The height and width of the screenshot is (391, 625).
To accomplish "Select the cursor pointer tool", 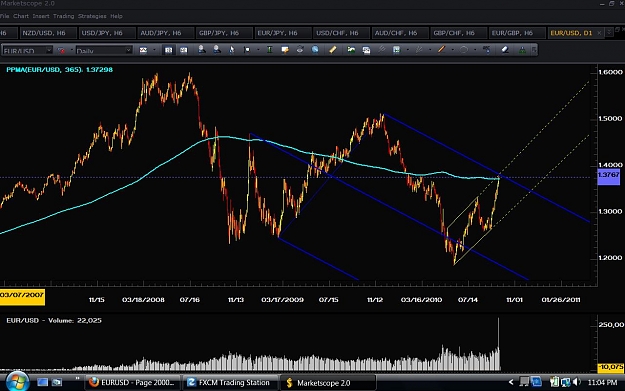I will (x=232, y=50).
